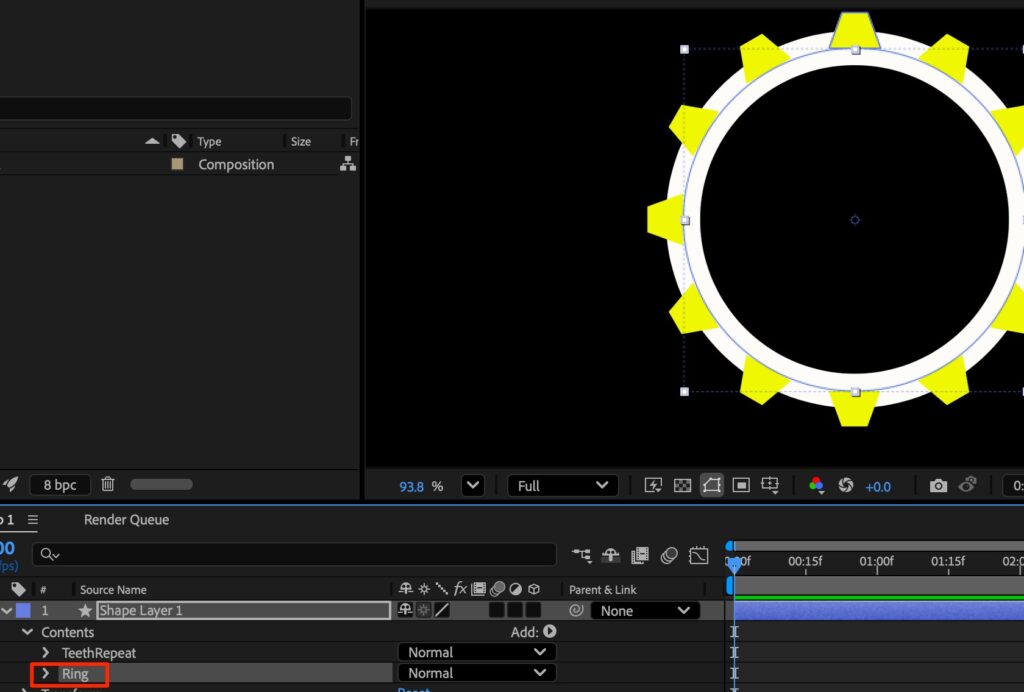This screenshot has height=692, width=1024.
Task: Open the composition mini-flowchart icon
Action: (581, 555)
